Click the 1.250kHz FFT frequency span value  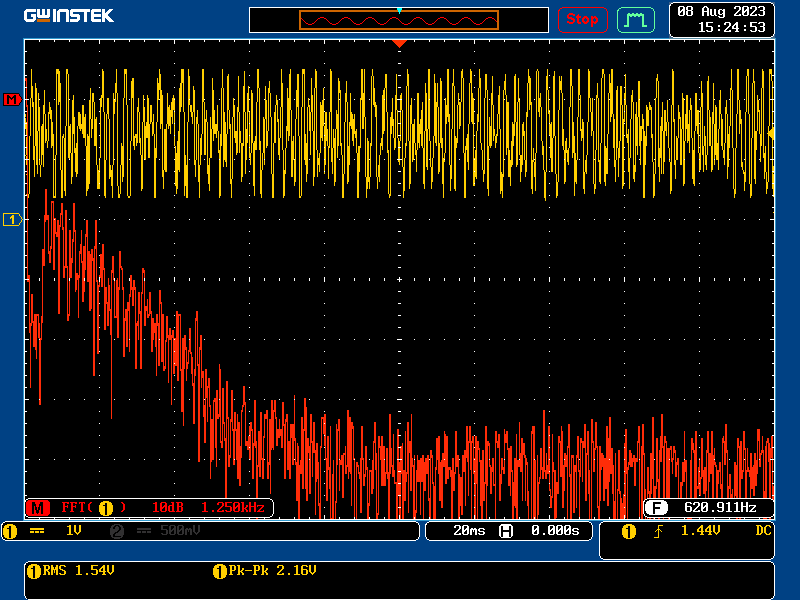233,508
